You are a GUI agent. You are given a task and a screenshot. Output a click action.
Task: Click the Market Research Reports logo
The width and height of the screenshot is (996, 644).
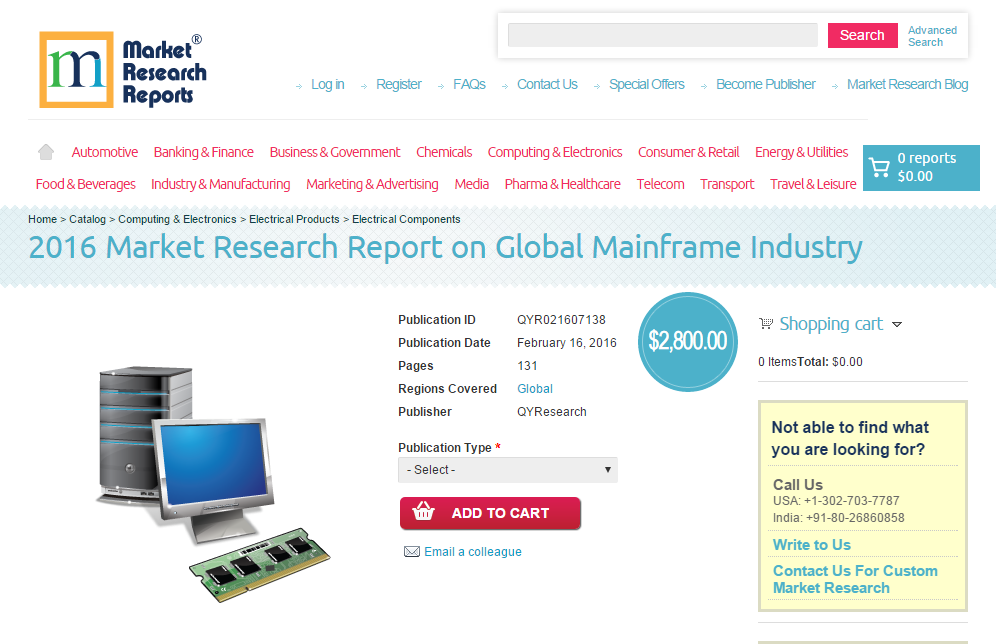point(123,70)
